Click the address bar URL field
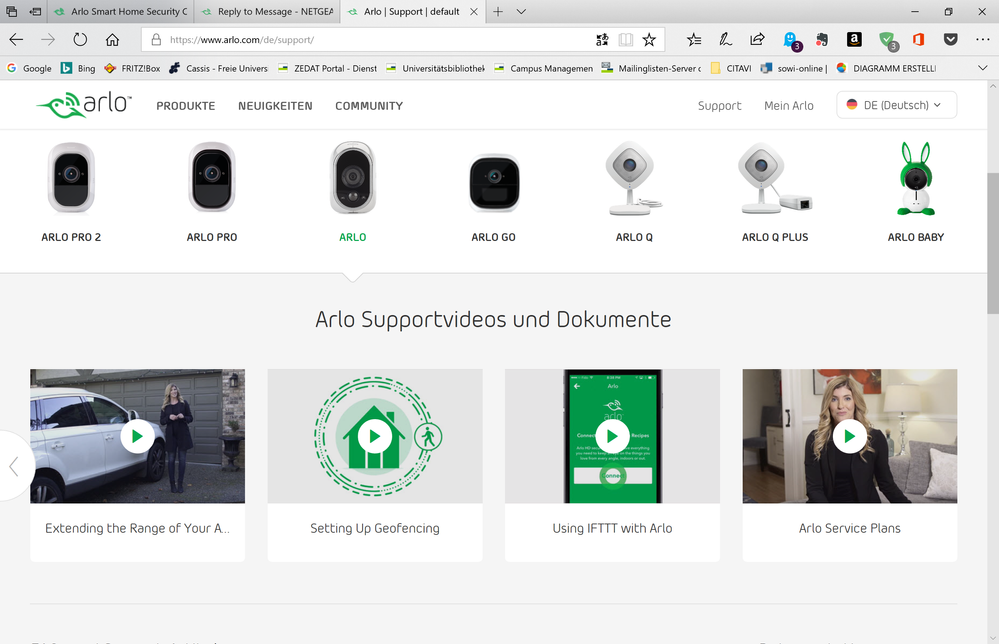Screen dimensions: 999x644 [376, 39]
